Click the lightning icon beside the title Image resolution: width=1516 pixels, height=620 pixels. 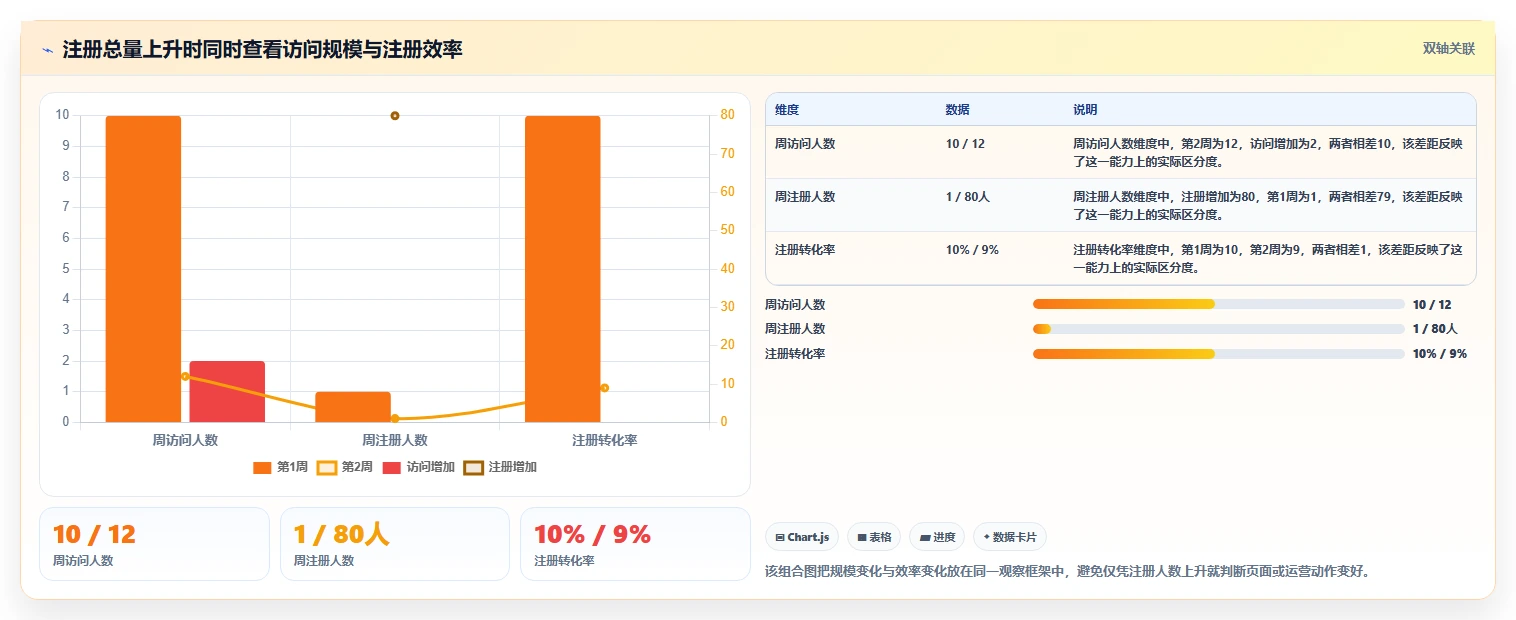click(48, 50)
